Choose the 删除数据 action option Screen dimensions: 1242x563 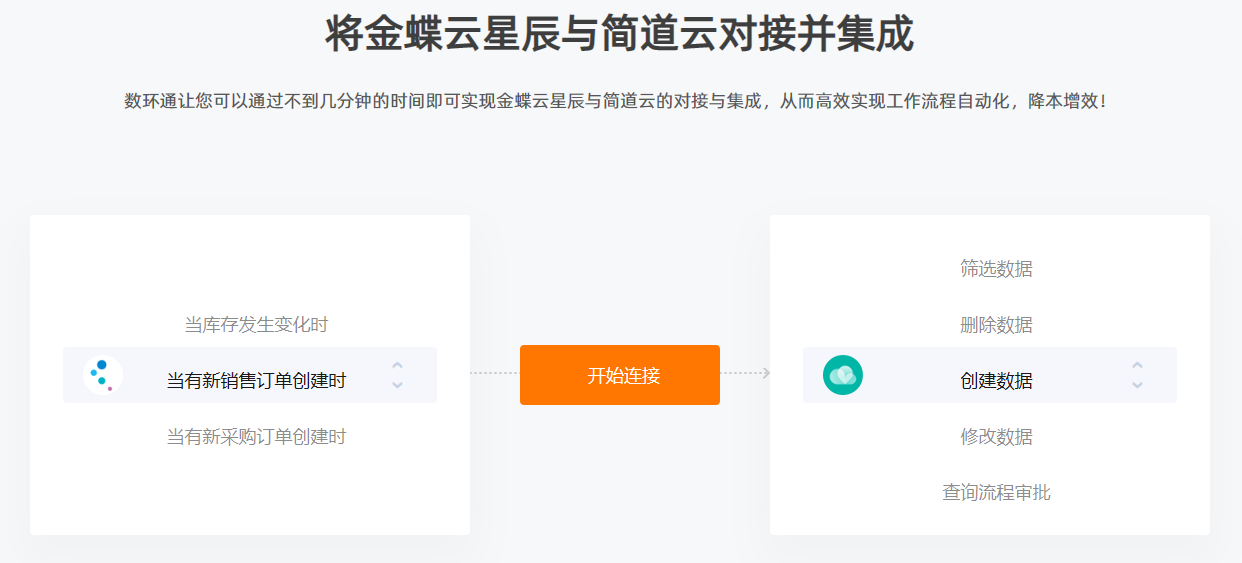coord(996,325)
